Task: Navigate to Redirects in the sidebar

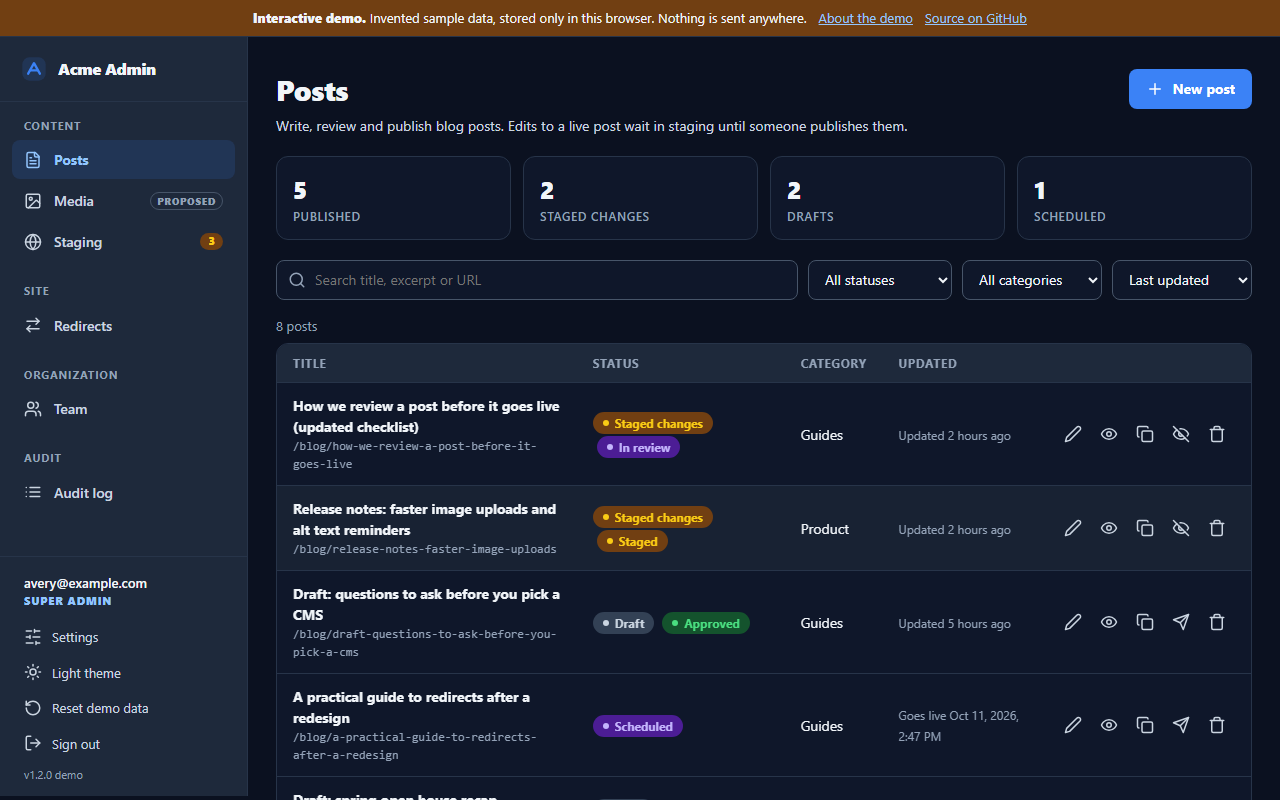Action: pyautogui.click(x=124, y=326)
